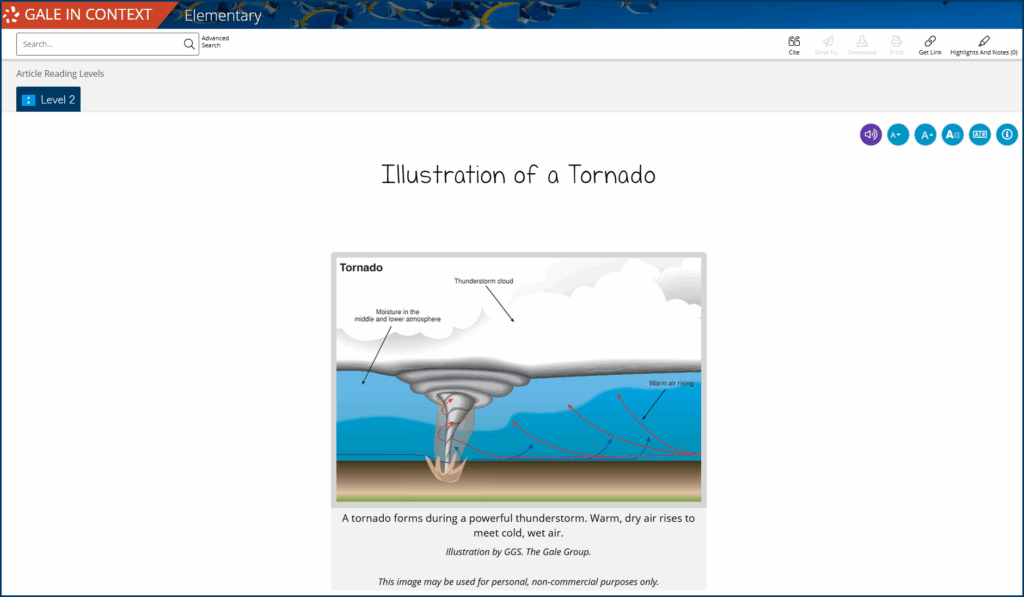Image resolution: width=1024 pixels, height=597 pixels.
Task: Click the Illustration of a Tornado title
Action: (518, 175)
